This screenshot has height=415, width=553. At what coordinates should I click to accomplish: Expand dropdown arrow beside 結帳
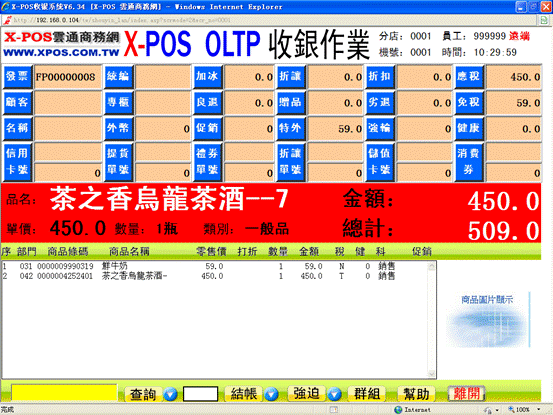click(x=272, y=394)
